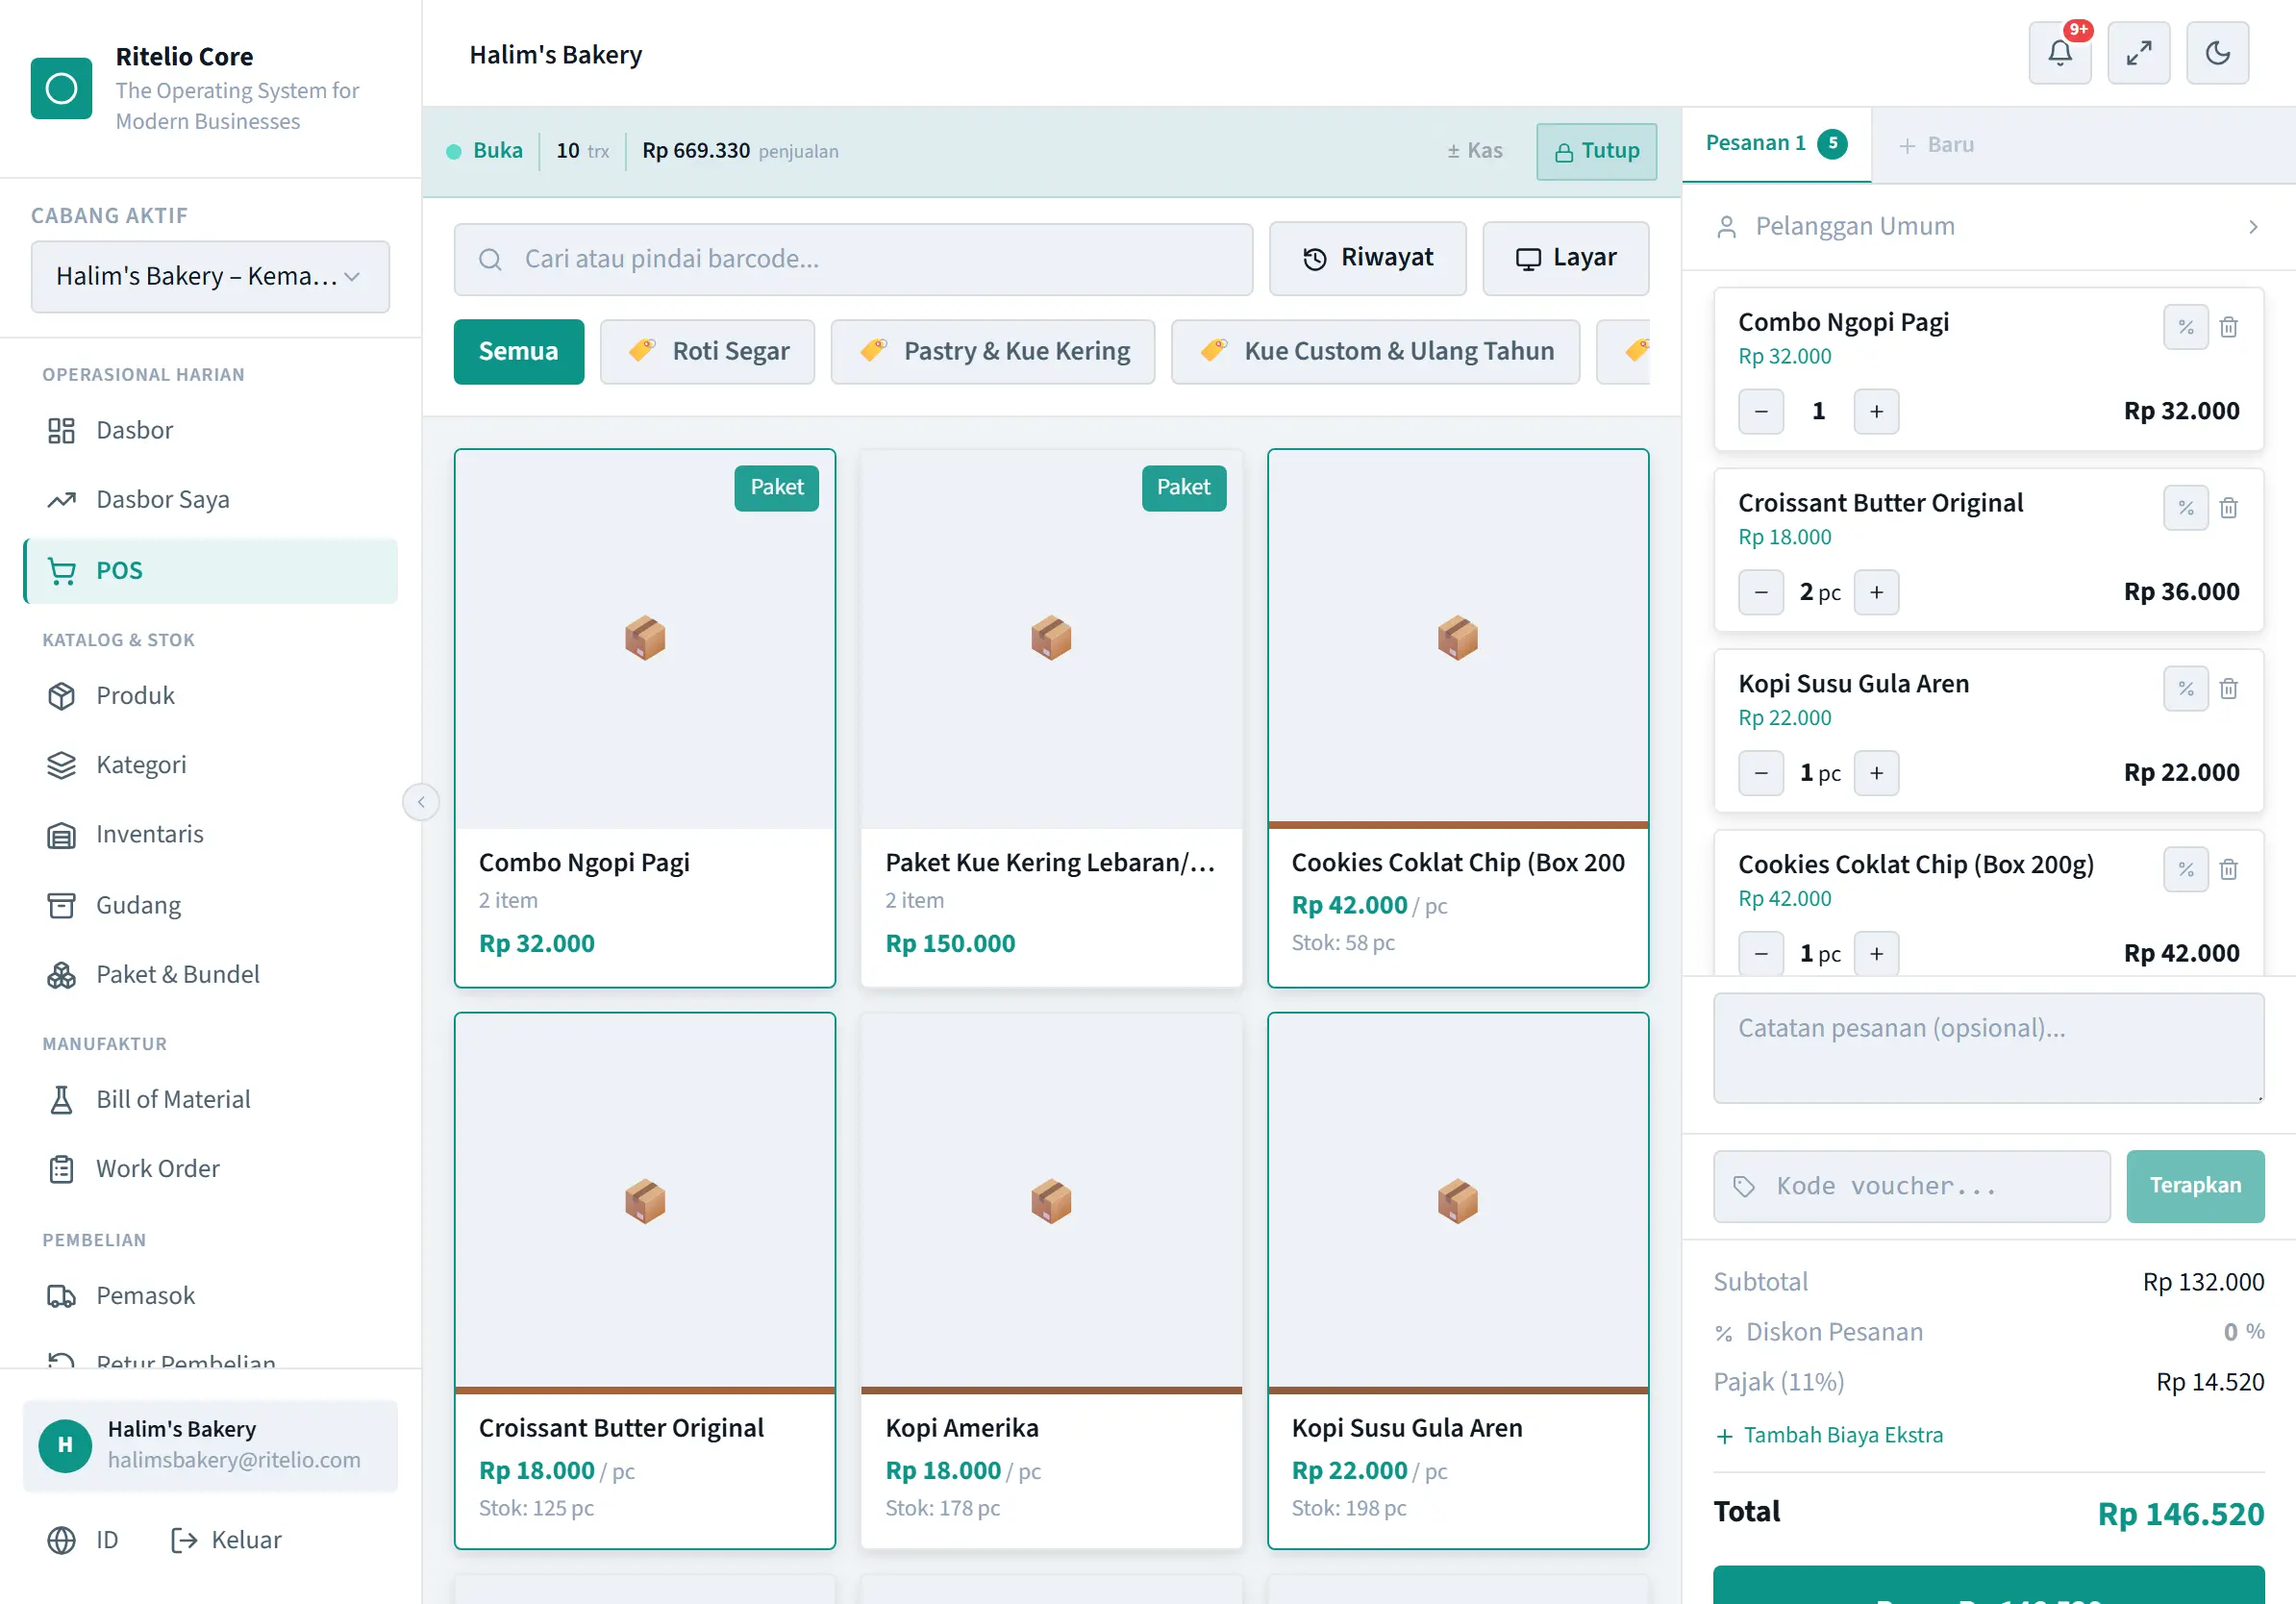Delete Combo Ngopi Pagi from the order
Viewport: 2296px width, 1604px height.
point(2228,327)
